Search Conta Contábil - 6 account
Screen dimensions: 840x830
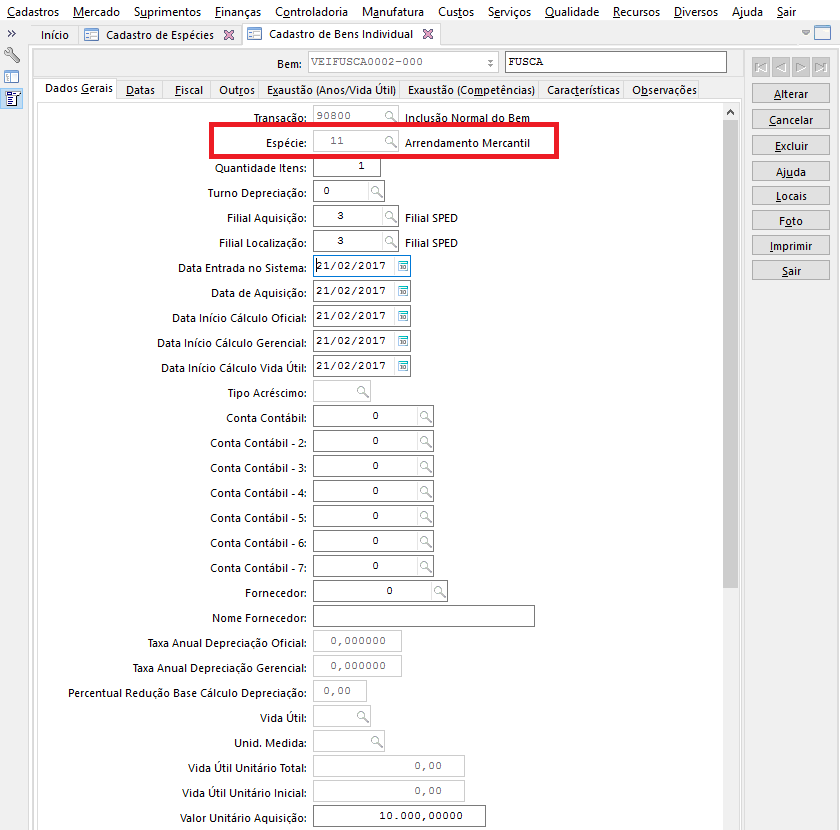click(x=425, y=541)
